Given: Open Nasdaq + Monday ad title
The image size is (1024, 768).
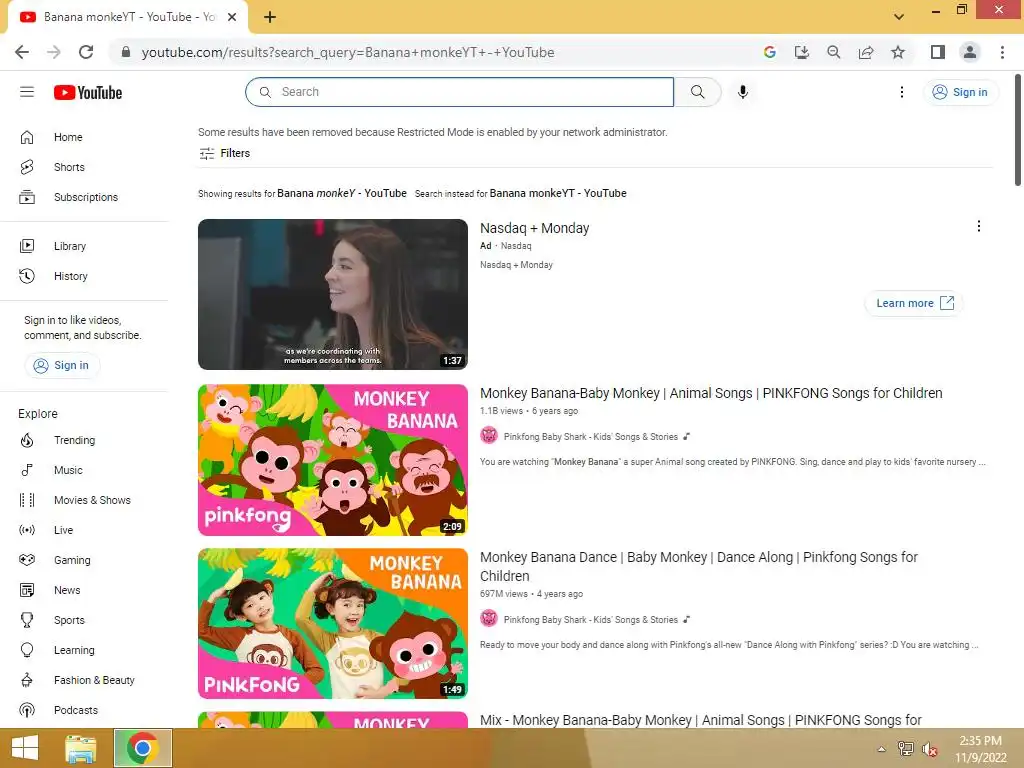Looking at the screenshot, I should [534, 228].
